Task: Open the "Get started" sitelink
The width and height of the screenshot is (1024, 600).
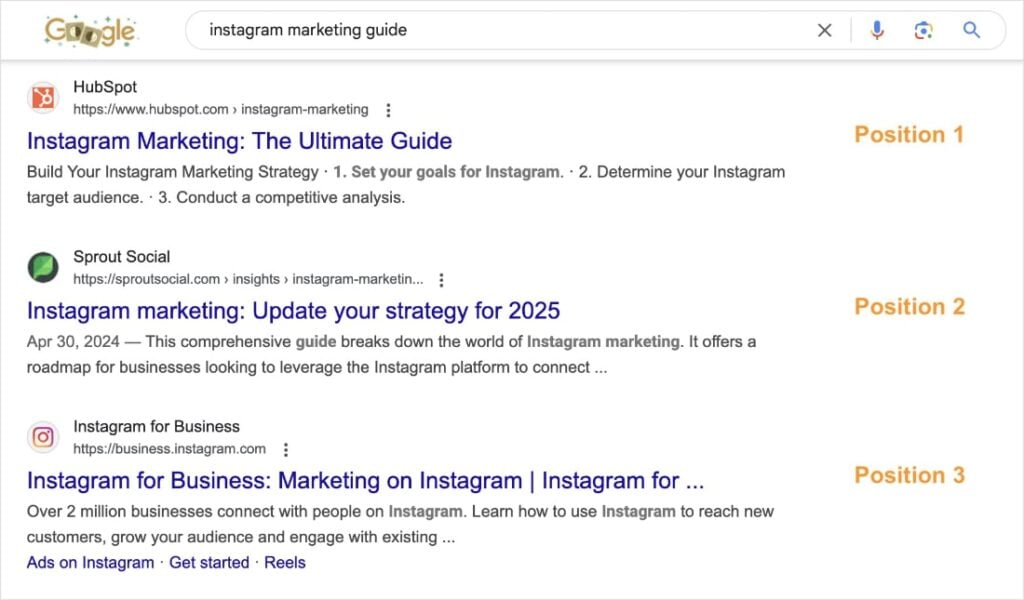Action: click(x=208, y=562)
